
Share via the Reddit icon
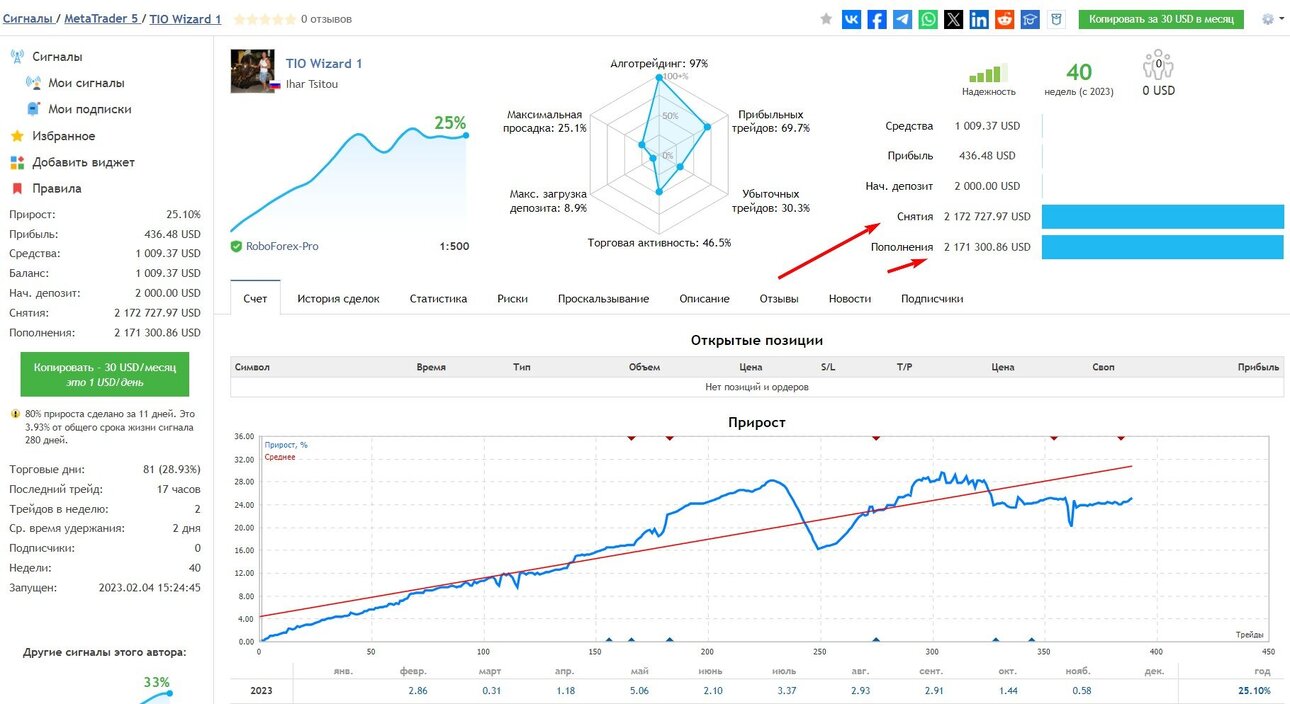tap(1005, 19)
